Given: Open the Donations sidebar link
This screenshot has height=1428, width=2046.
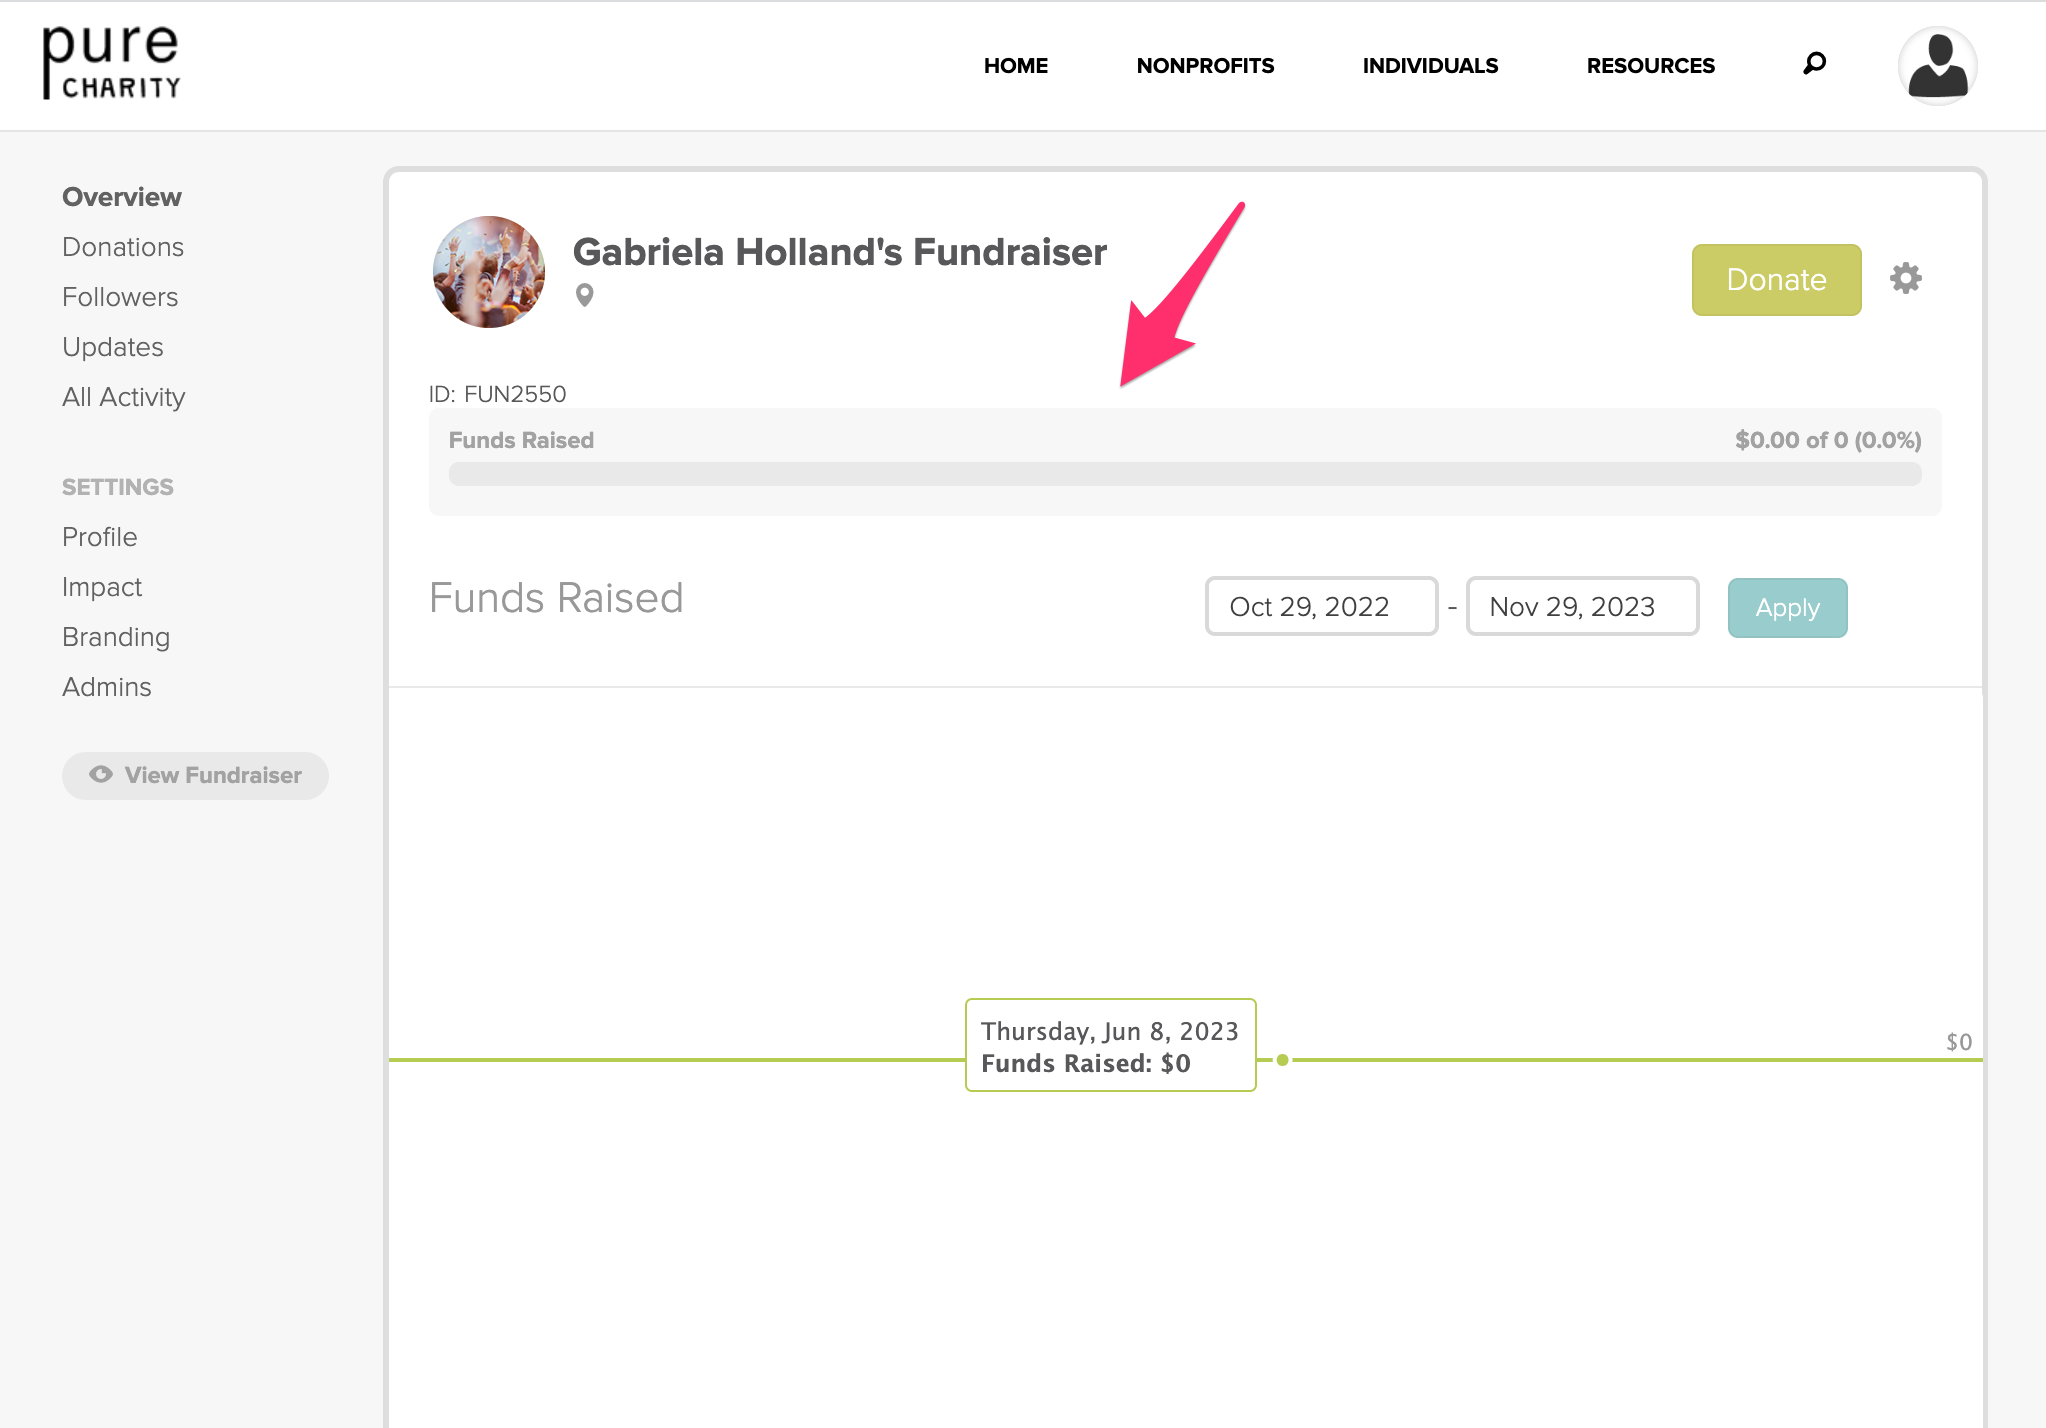Looking at the screenshot, I should click(x=123, y=247).
